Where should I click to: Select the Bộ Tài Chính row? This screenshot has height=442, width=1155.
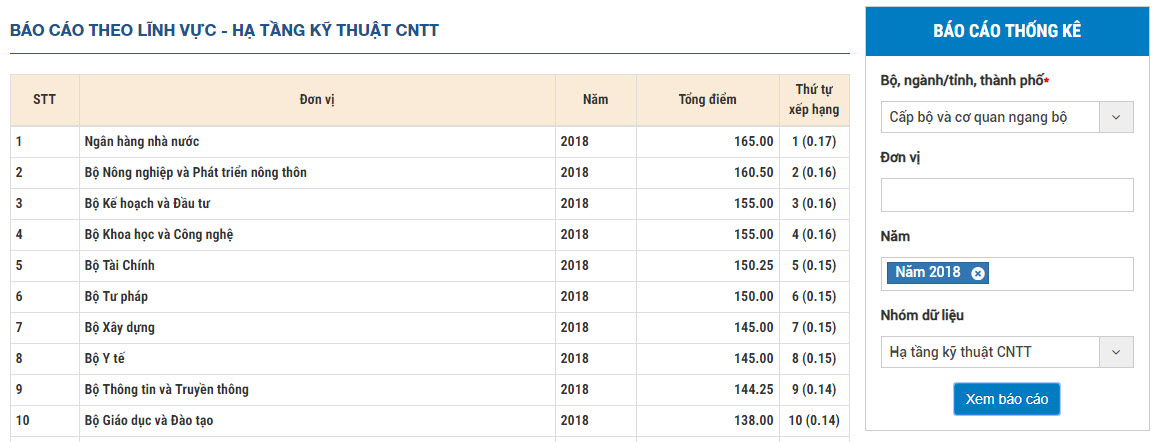point(120,266)
